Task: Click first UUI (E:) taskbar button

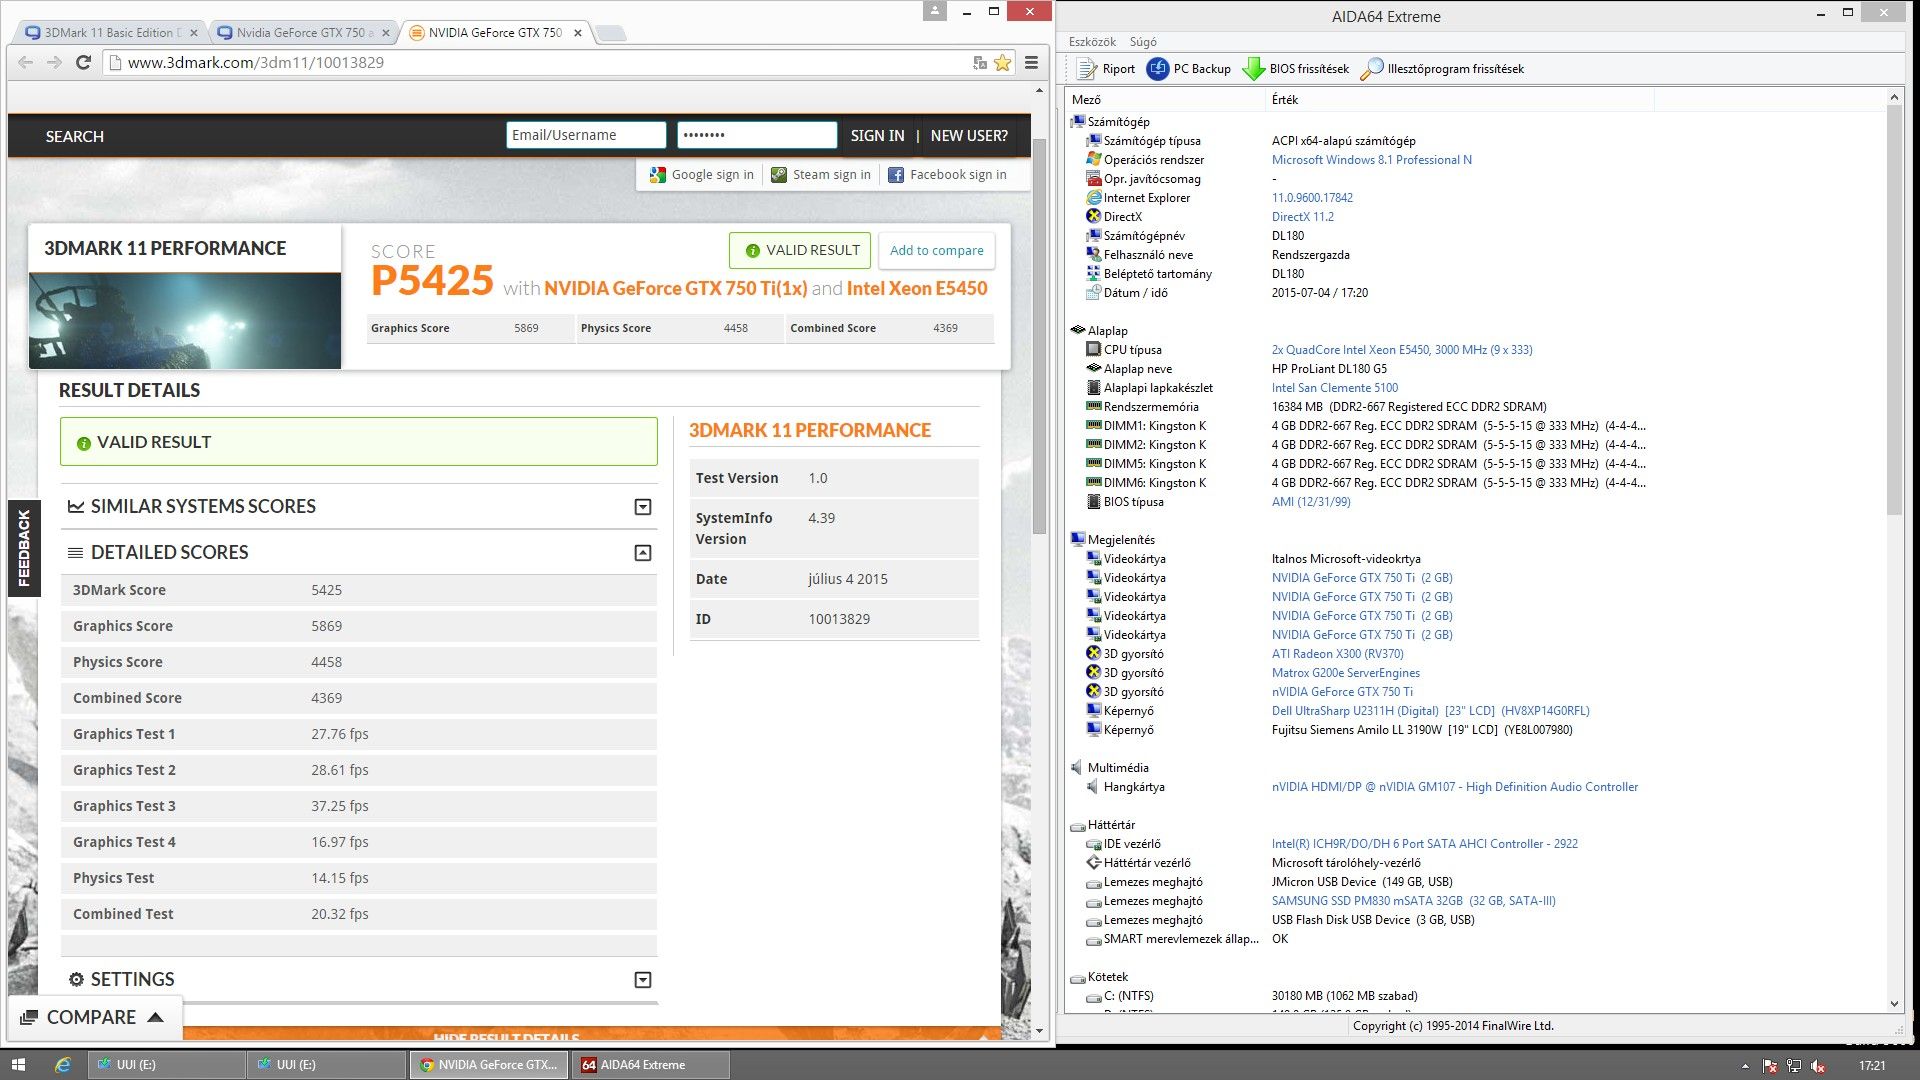Action: point(167,1065)
